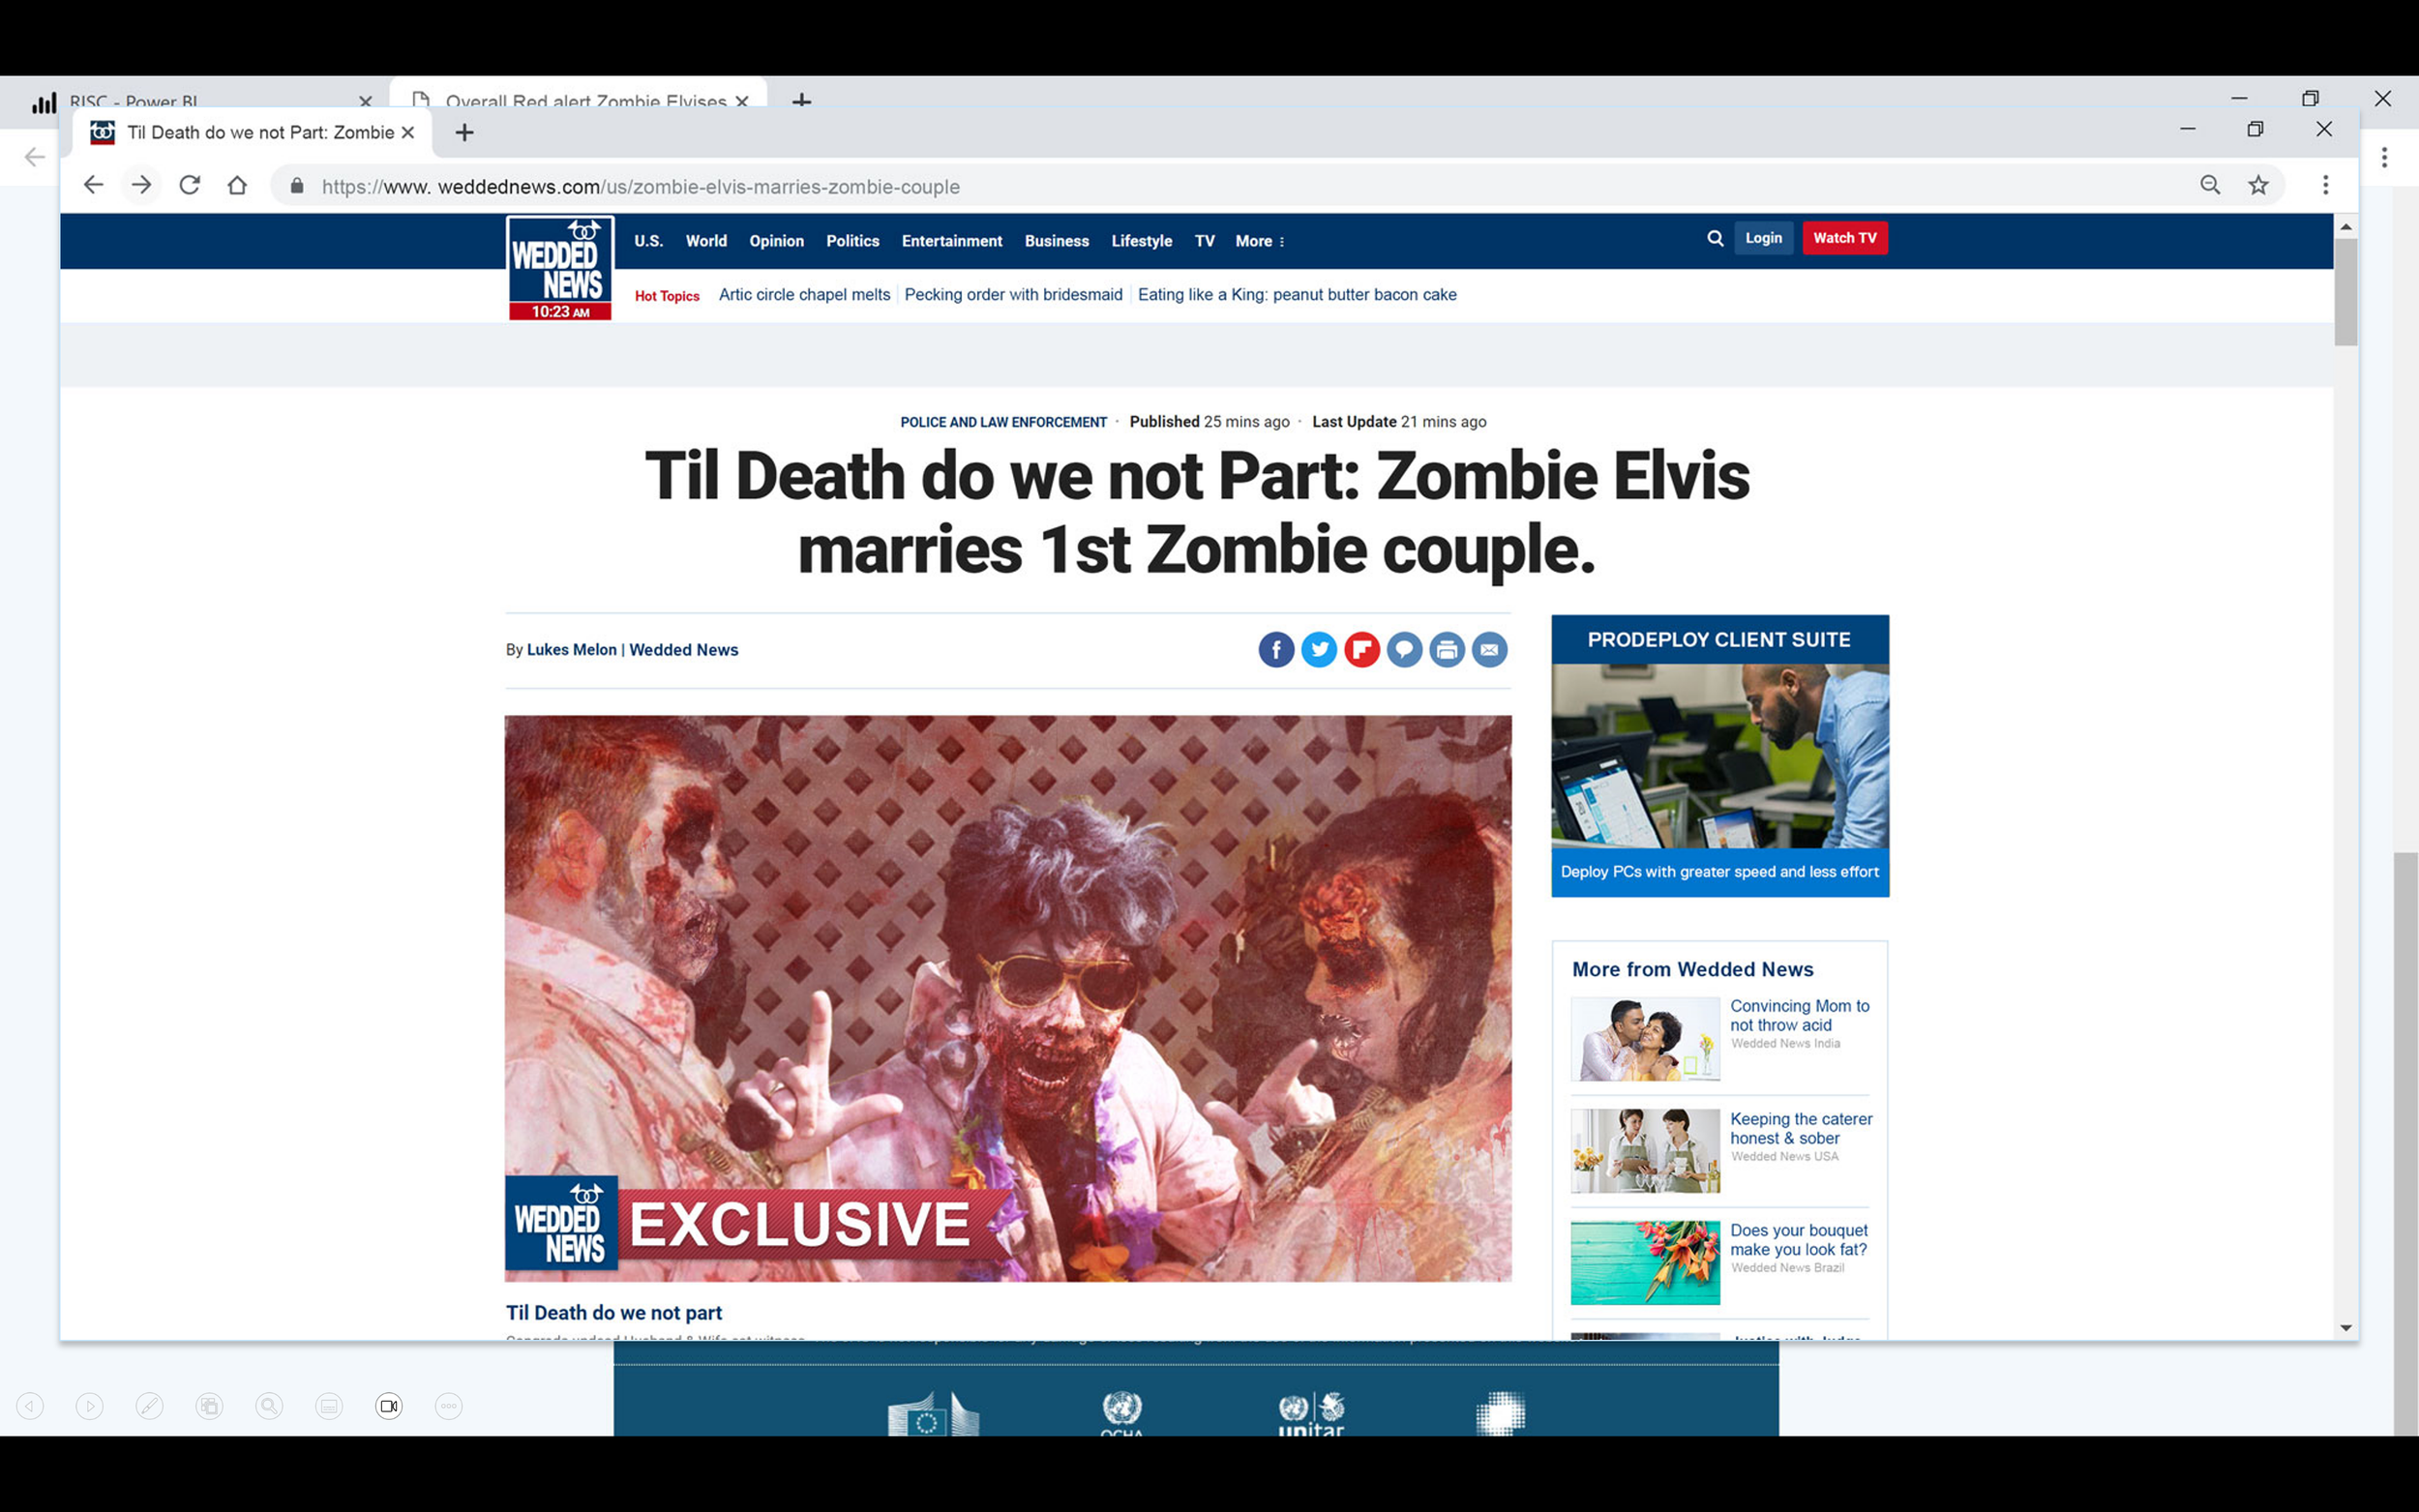Advance to next slide in slideshow controls
This screenshot has height=1512, width=2419.
click(x=90, y=1406)
